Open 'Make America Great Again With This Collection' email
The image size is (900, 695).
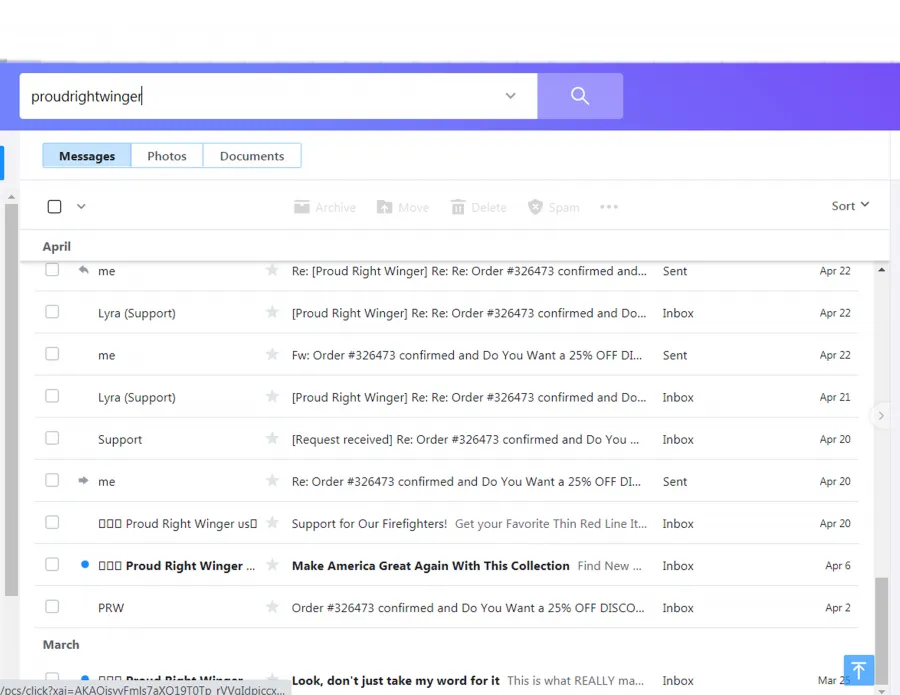[x=430, y=565]
